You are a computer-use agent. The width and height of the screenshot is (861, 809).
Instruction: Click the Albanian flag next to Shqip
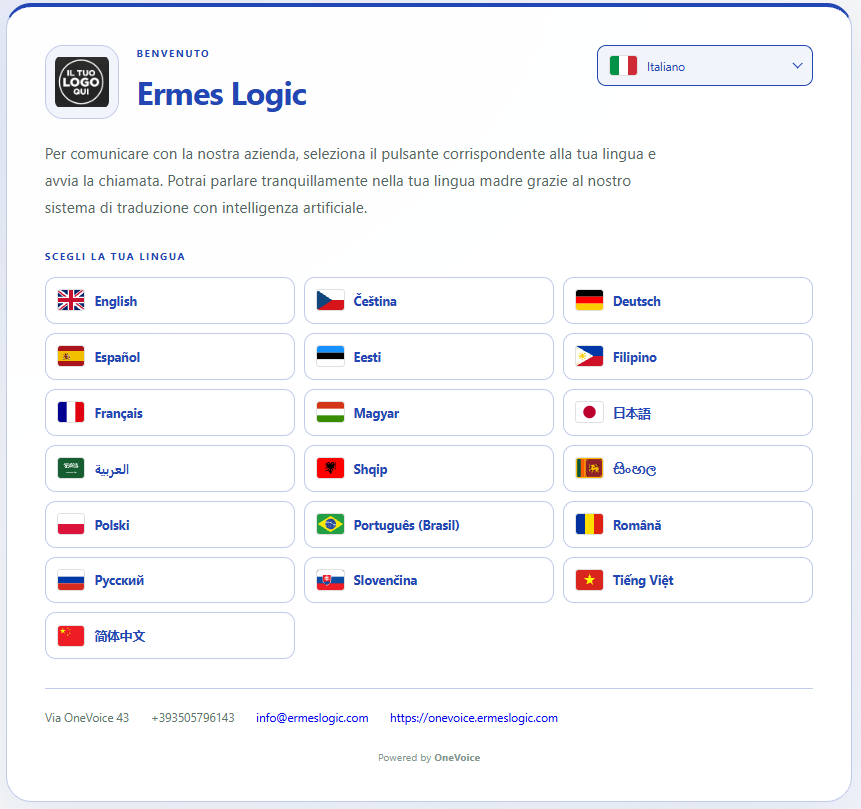pos(330,468)
